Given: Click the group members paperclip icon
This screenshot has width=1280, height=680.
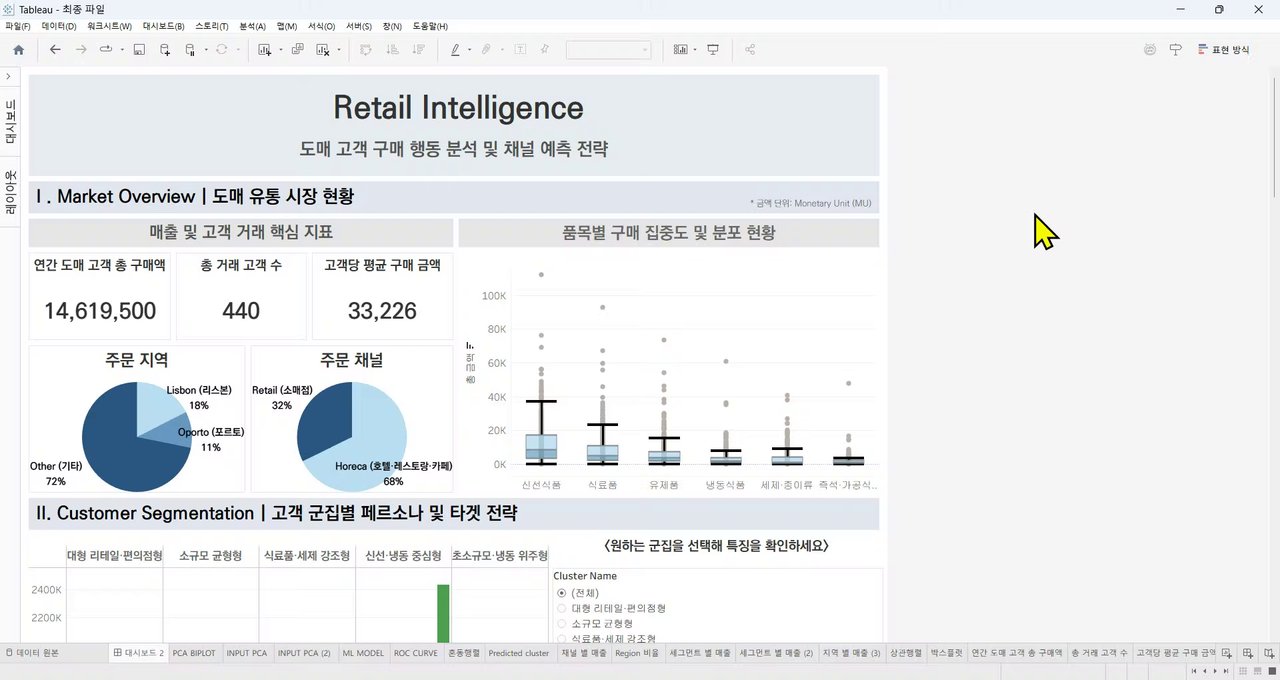Looking at the screenshot, I should click(486, 49).
